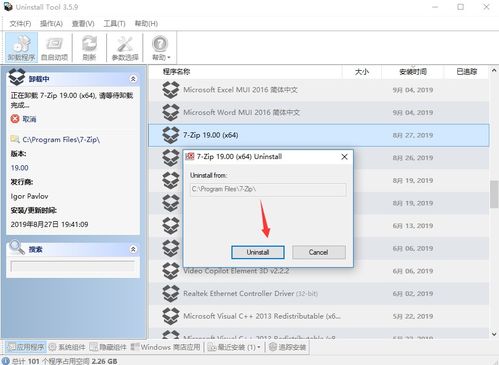Click the Cancel button in 7-Zip dialog
Screen dimensions: 499x365
[x=319, y=252]
